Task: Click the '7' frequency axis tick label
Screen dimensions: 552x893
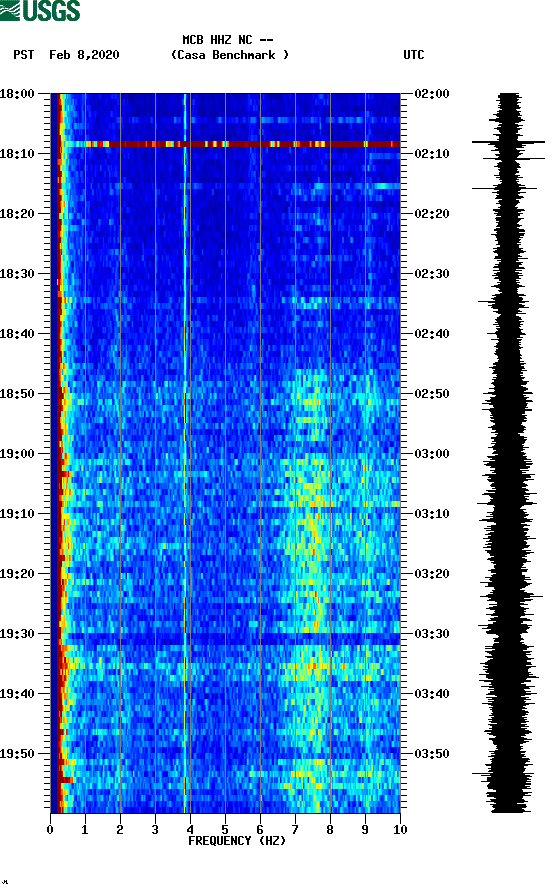Action: coord(295,830)
